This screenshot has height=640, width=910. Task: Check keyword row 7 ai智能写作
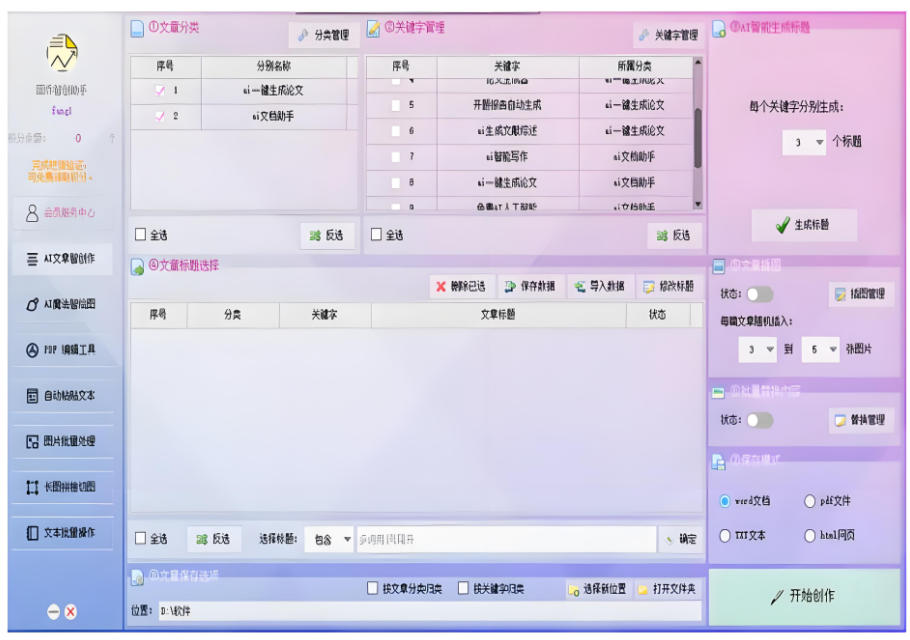click(396, 157)
